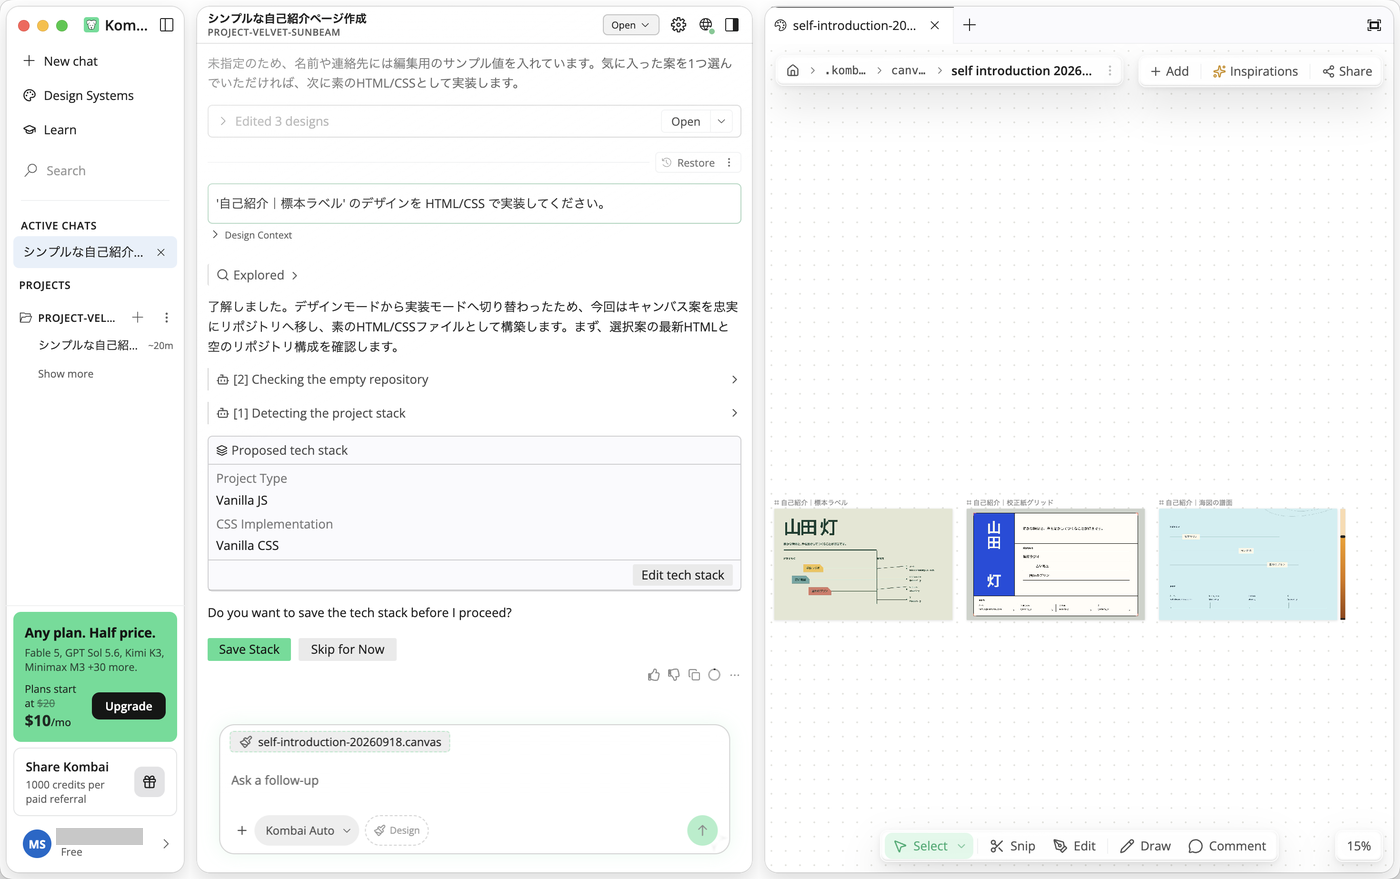Select the Draw tool
Screen dimensions: 1400x879
click(x=1145, y=846)
